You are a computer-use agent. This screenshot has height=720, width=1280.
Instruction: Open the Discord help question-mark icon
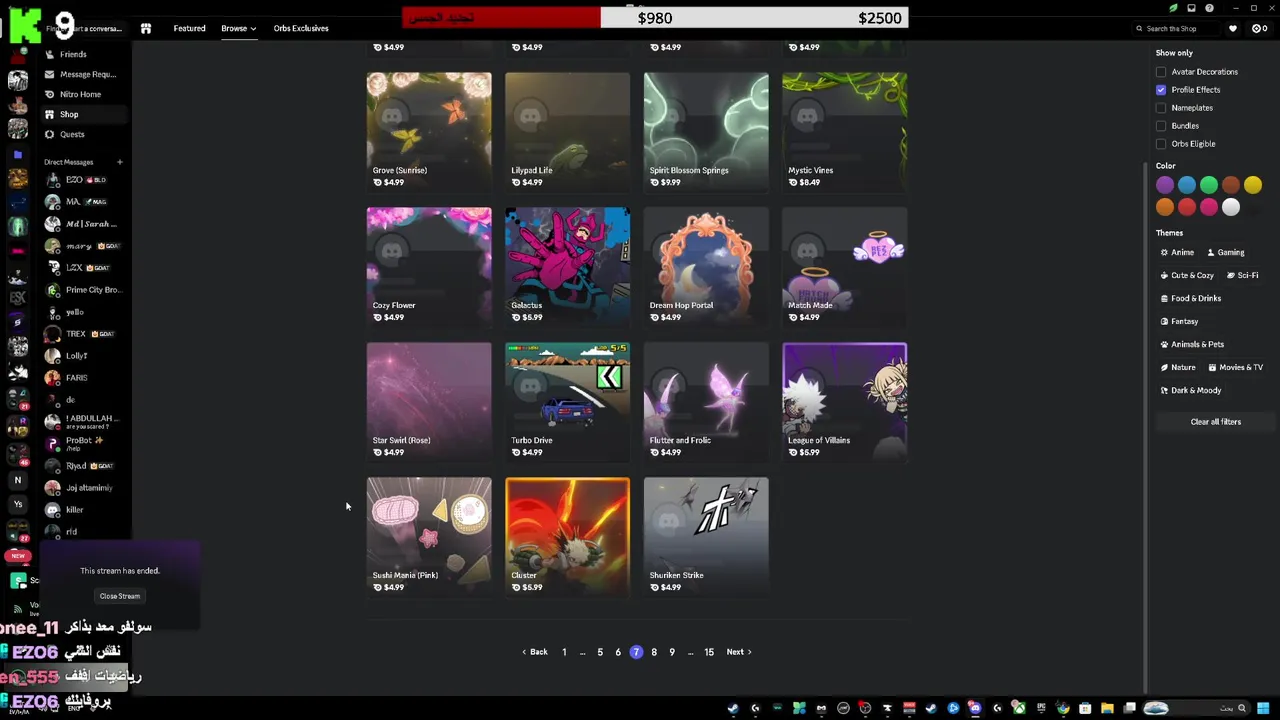(x=1209, y=8)
